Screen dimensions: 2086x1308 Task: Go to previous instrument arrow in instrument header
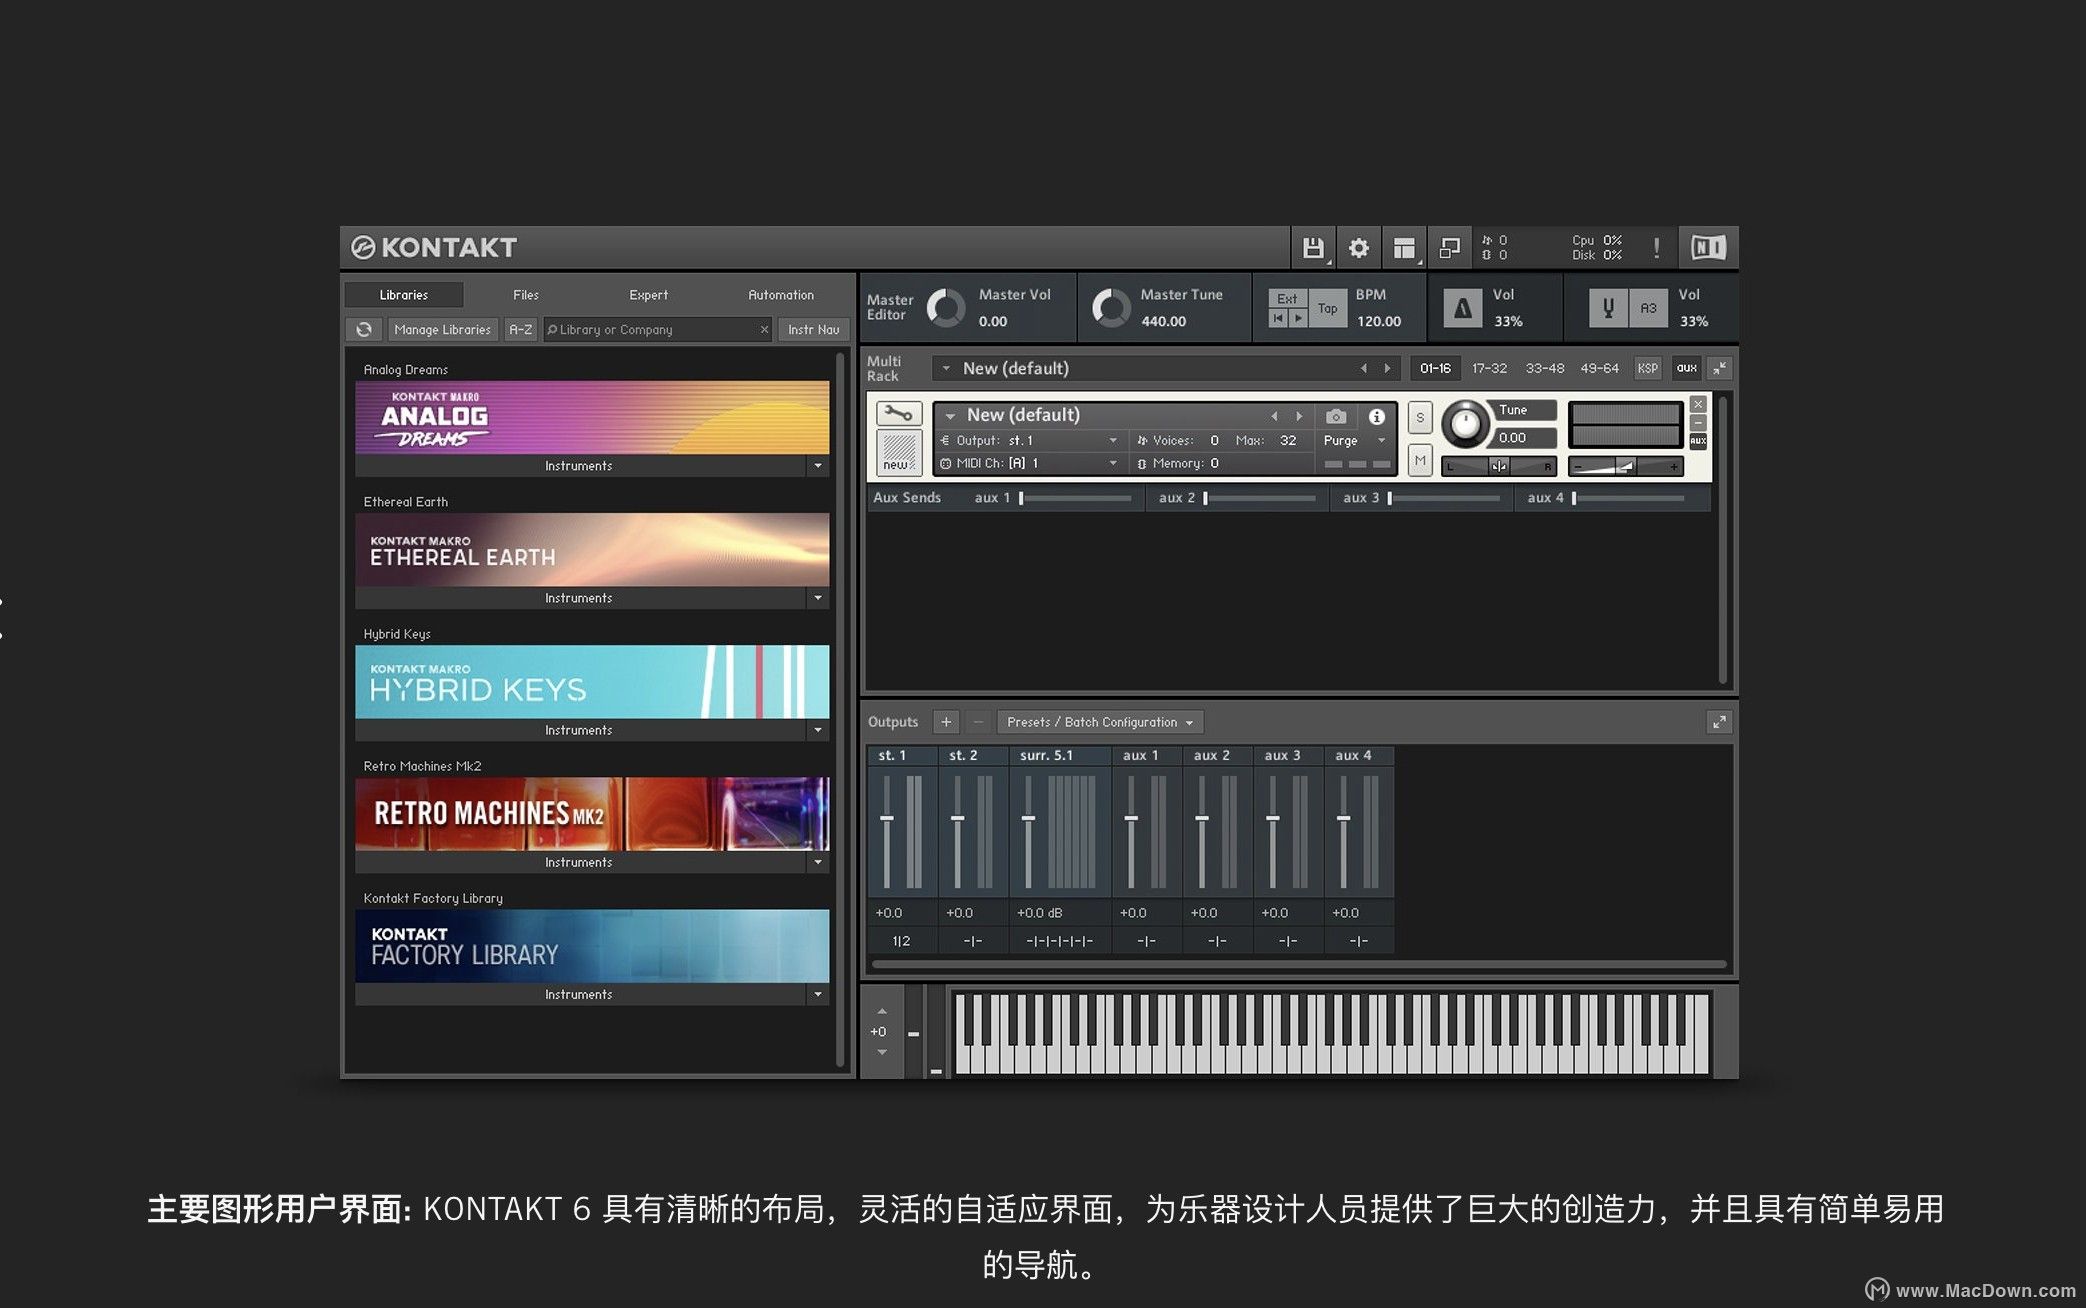pyautogui.click(x=1274, y=415)
